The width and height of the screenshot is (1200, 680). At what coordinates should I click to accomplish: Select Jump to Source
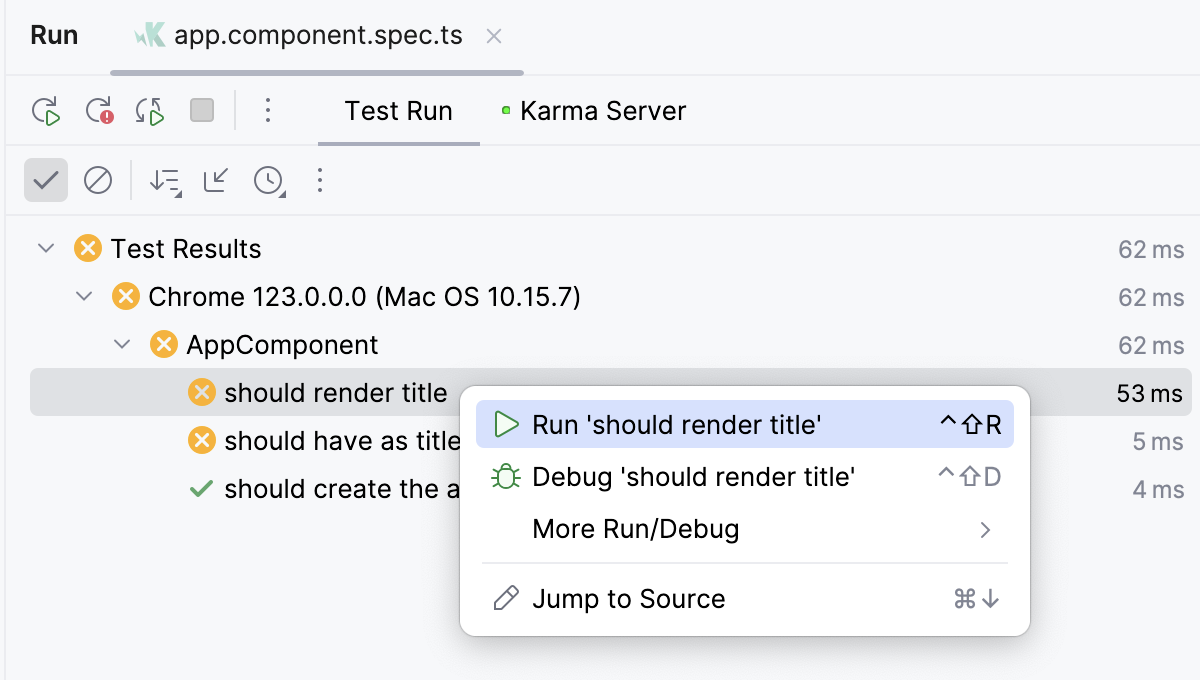tap(628, 599)
